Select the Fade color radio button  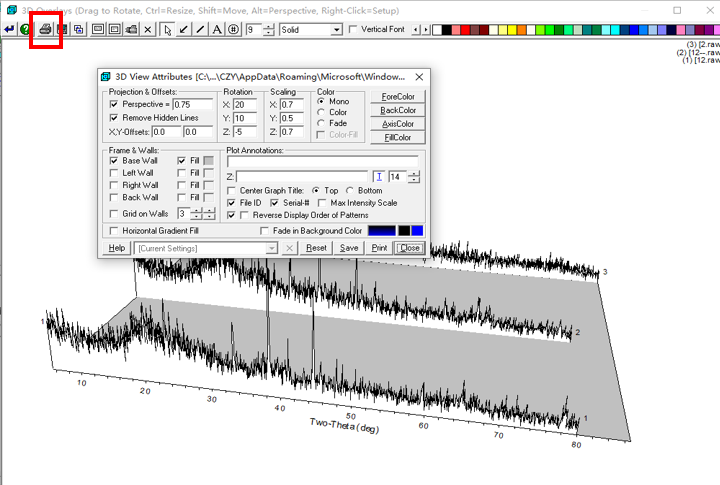pos(320,123)
